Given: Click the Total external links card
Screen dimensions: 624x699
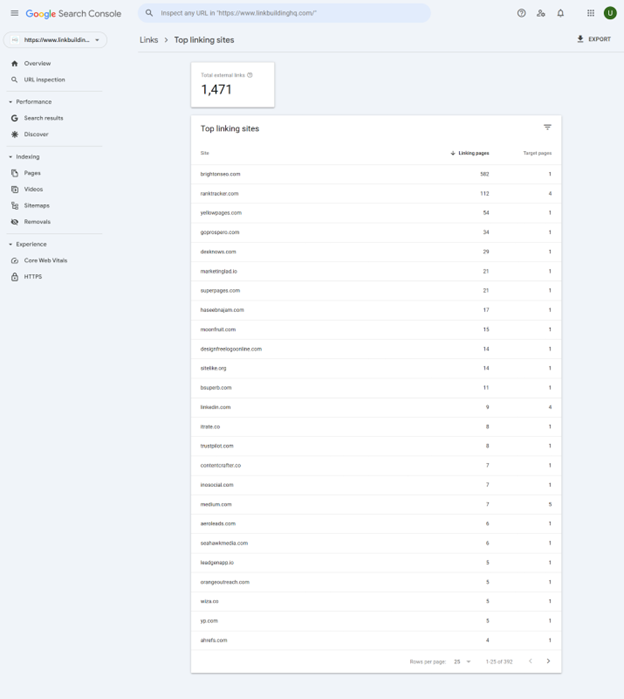Looking at the screenshot, I should point(233,85).
